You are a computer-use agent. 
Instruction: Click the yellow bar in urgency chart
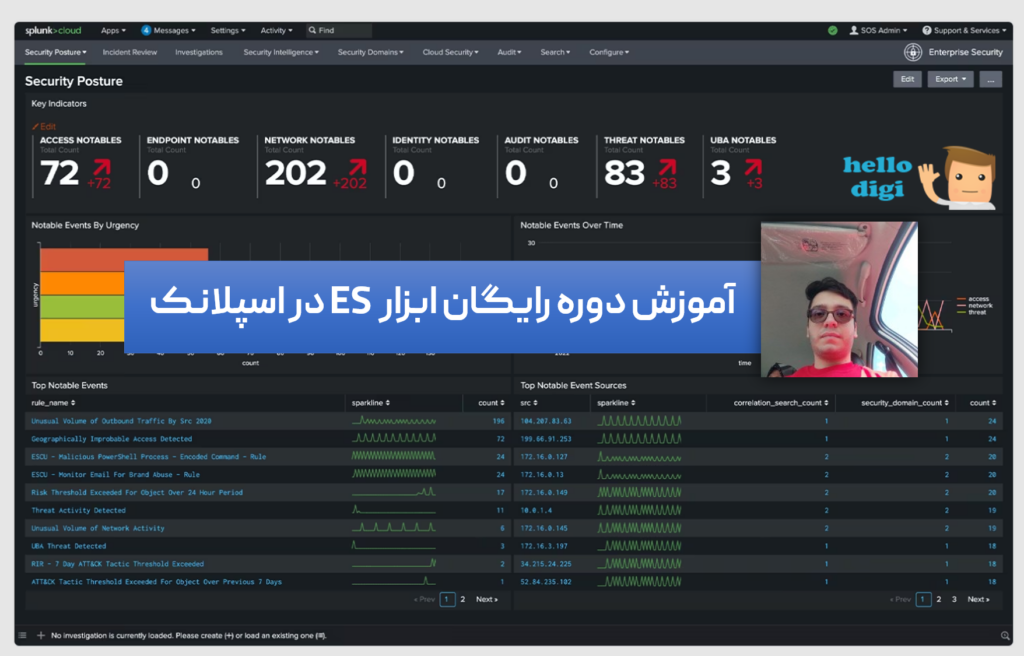coord(82,330)
